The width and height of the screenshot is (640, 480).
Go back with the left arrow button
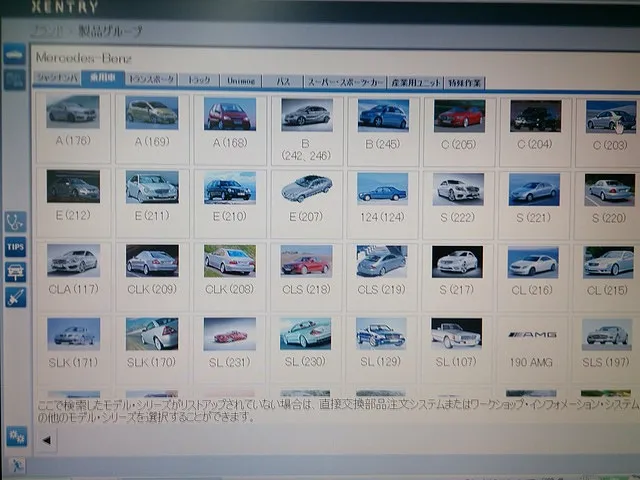tap(46, 440)
